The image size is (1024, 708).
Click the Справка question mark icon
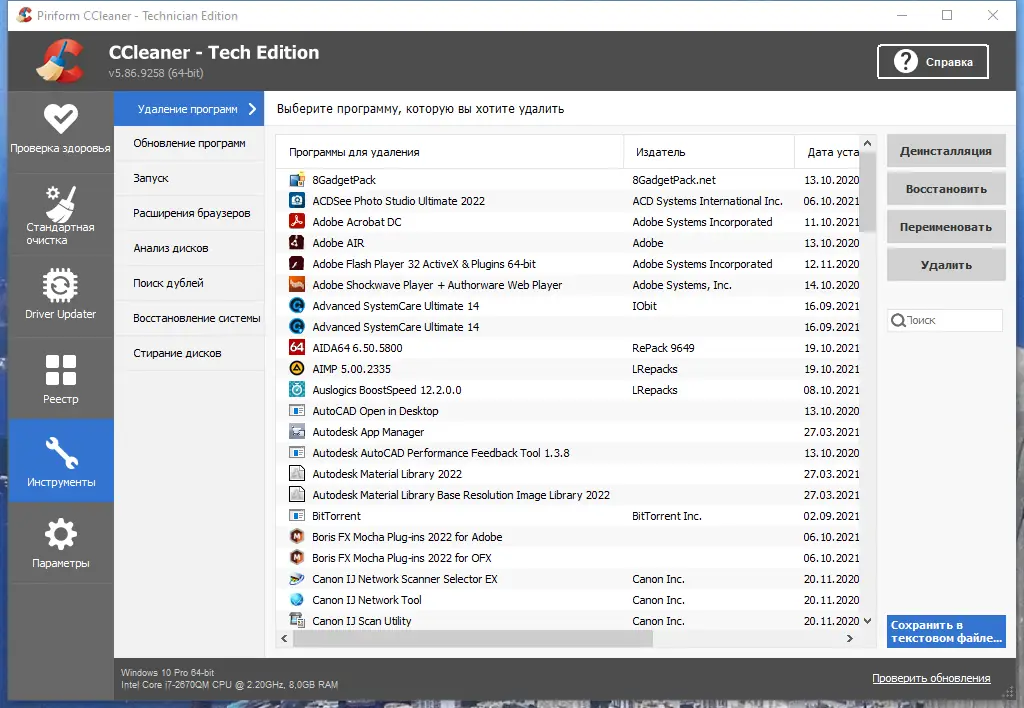[906, 62]
